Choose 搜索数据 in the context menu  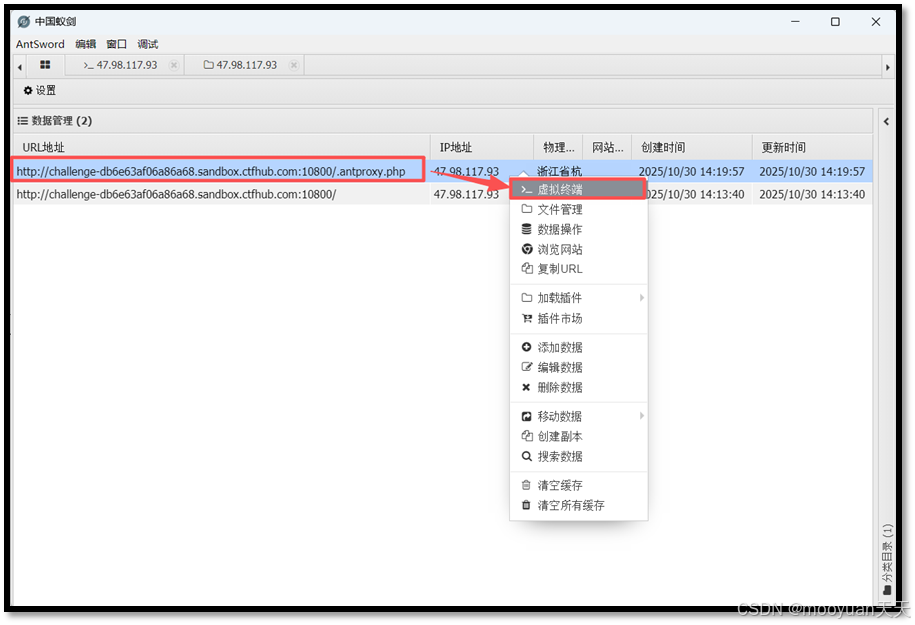[x=578, y=456]
